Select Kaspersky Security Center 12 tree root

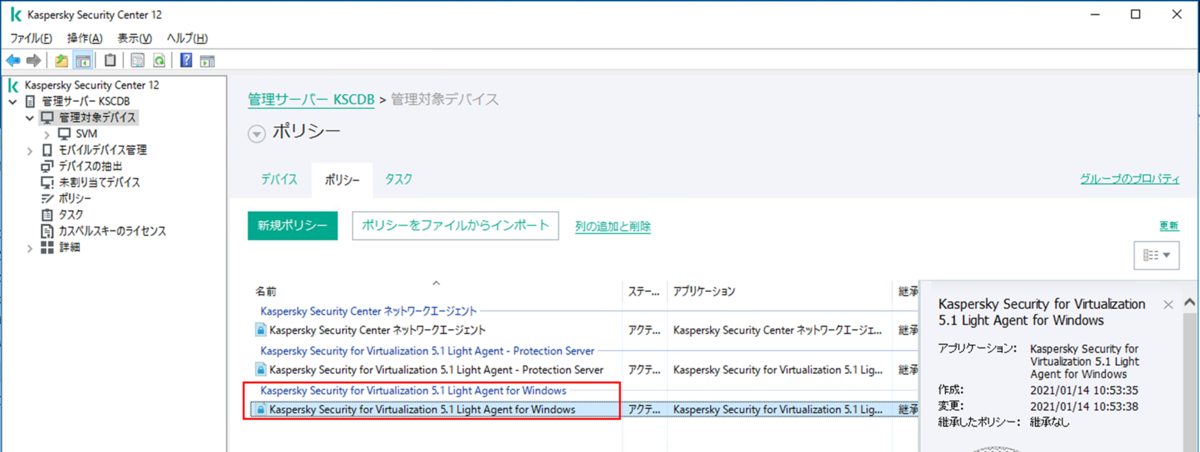coord(91,86)
